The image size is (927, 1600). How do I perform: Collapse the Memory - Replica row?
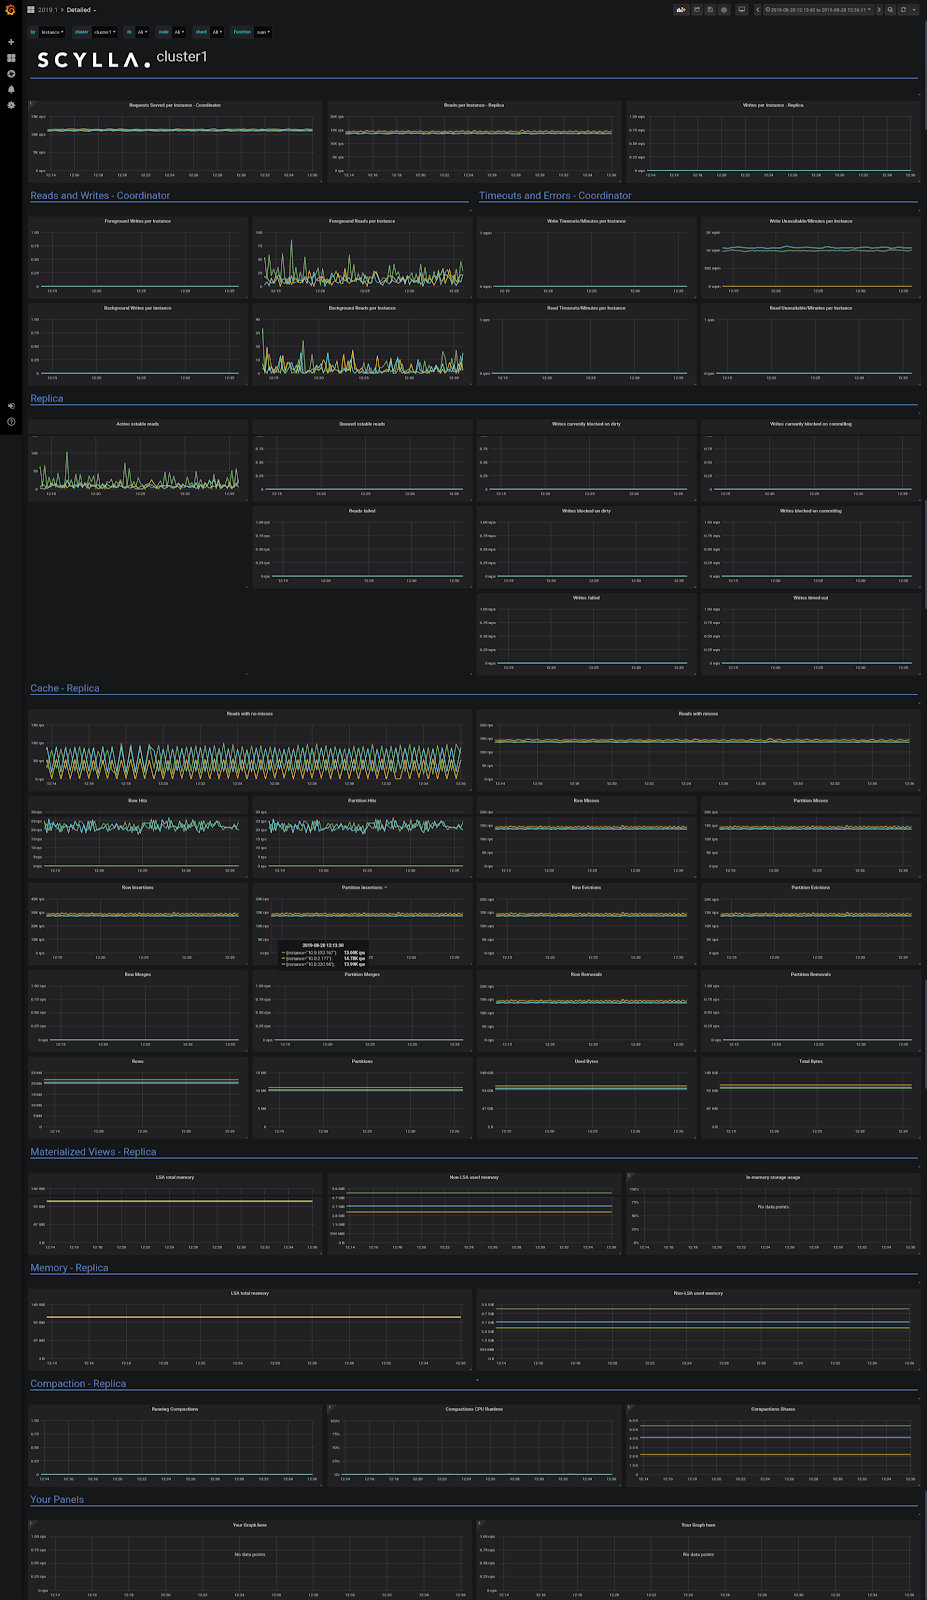(x=69, y=1268)
